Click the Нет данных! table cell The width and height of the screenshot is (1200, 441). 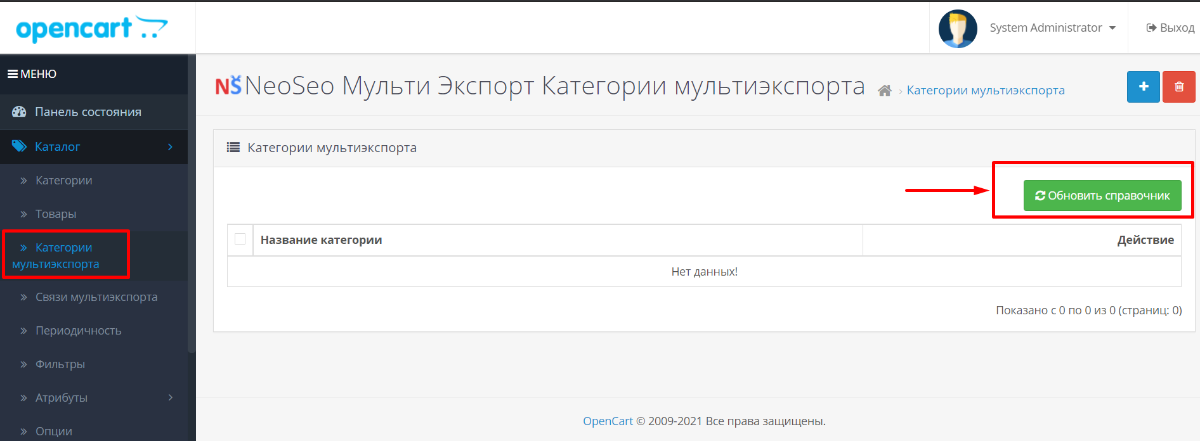tap(705, 271)
